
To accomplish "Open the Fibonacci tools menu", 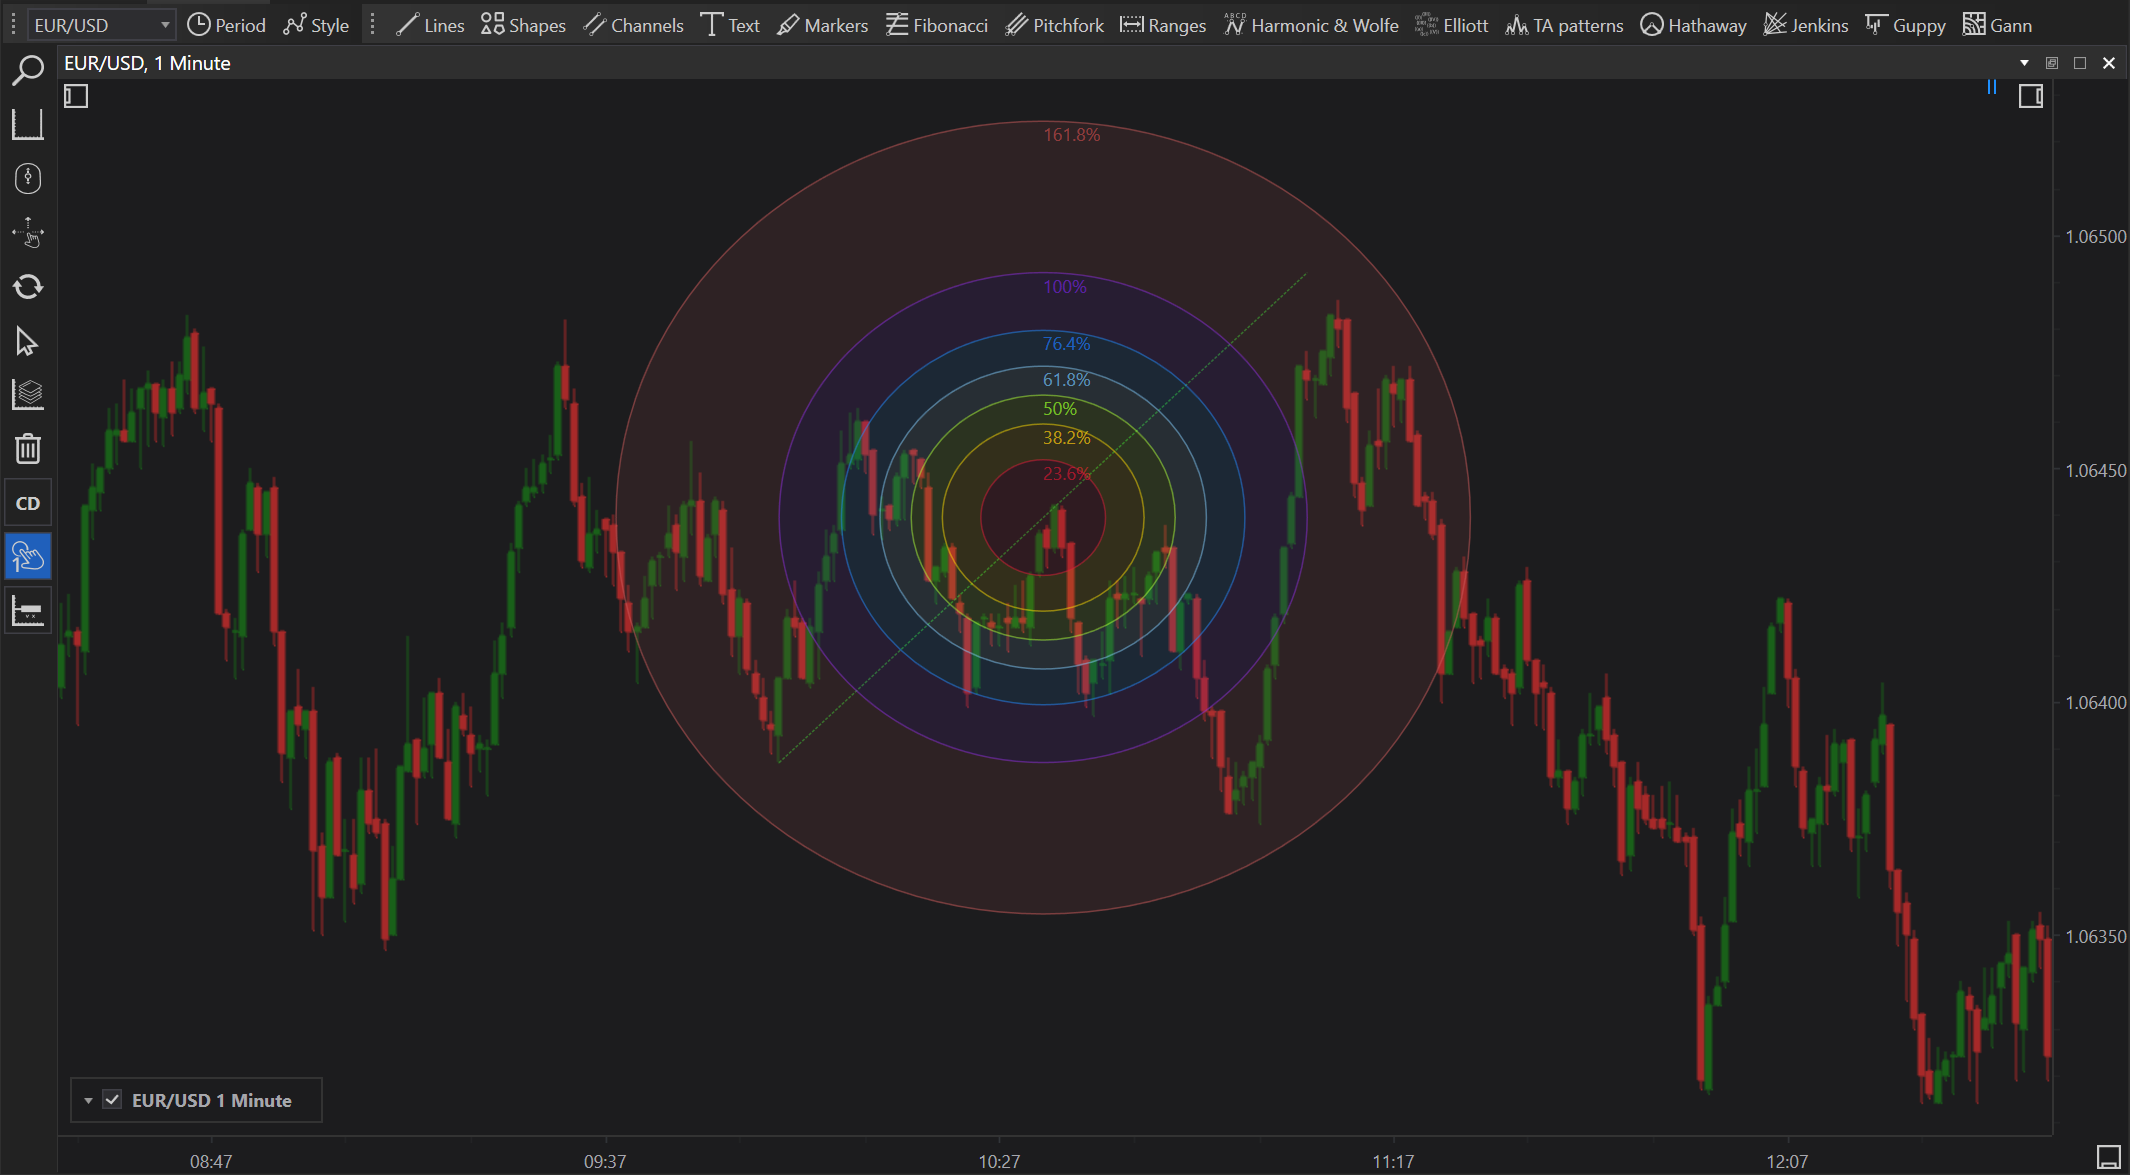I will pyautogui.click(x=937, y=25).
